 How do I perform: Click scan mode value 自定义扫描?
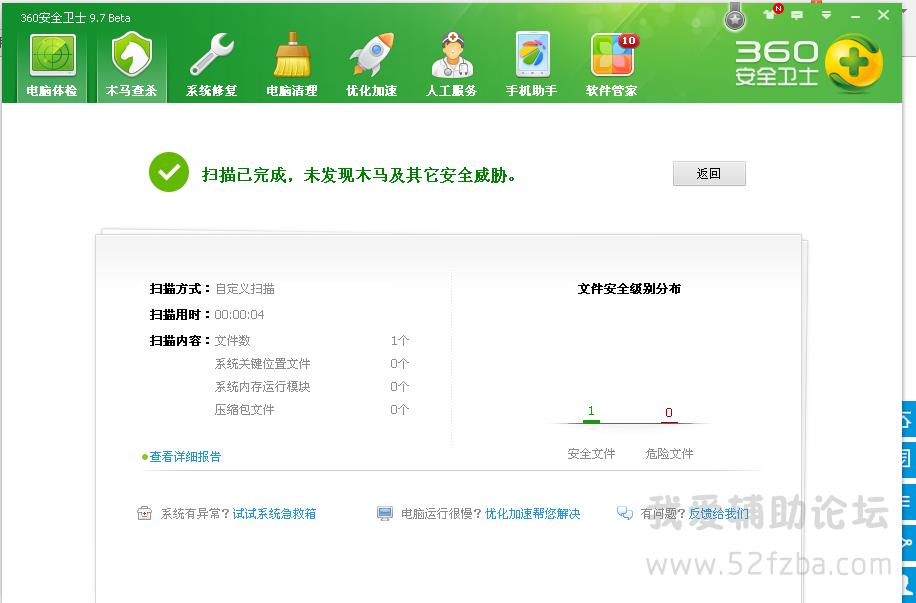tap(245, 289)
